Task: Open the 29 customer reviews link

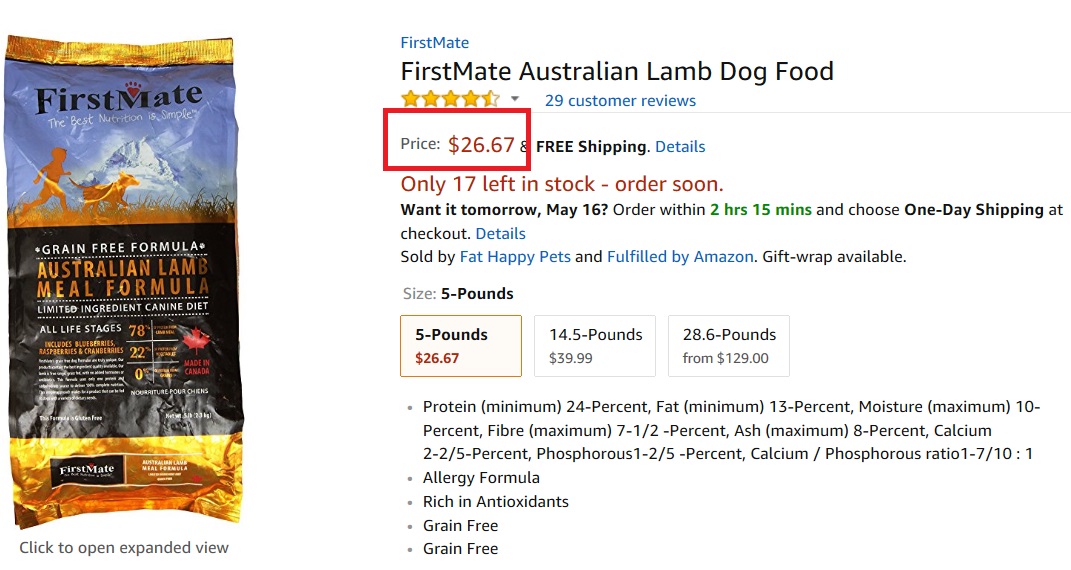Action: pos(620,100)
